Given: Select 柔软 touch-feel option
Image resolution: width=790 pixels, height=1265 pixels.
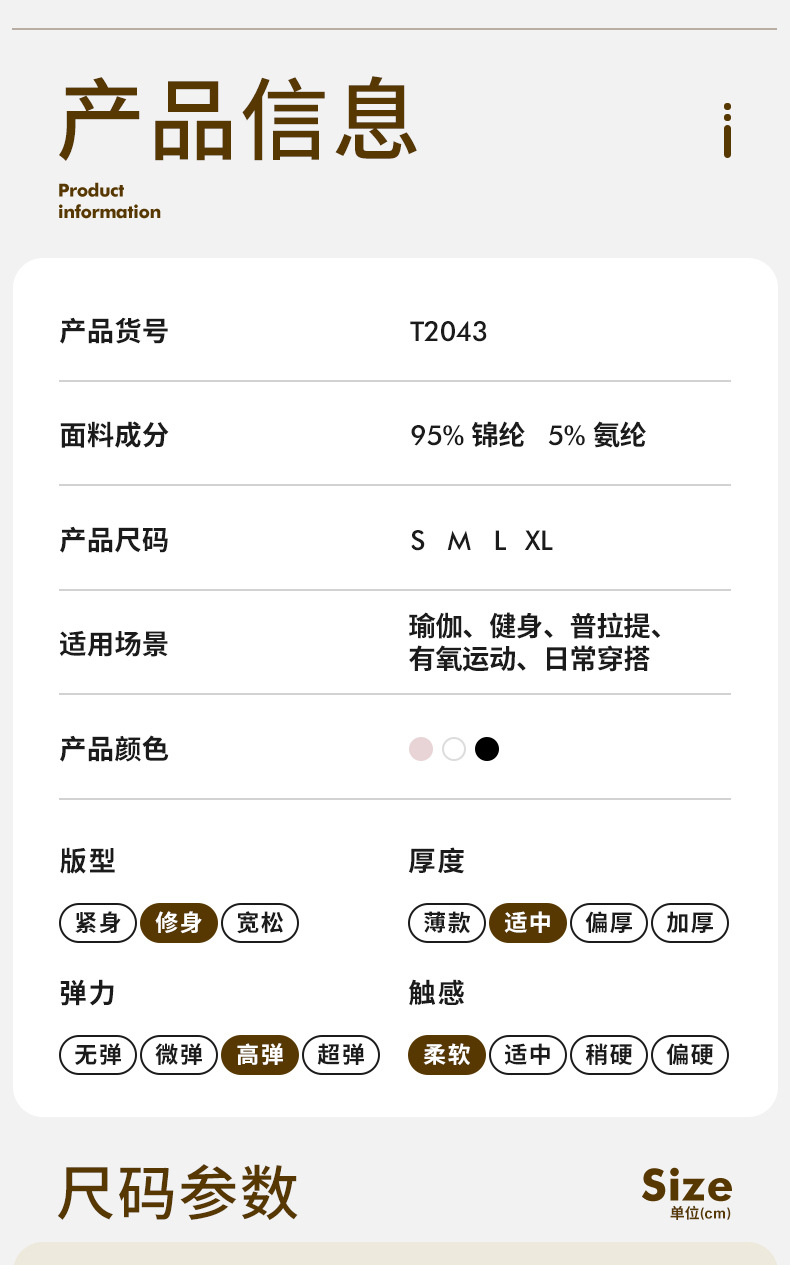Looking at the screenshot, I should coord(447,1055).
